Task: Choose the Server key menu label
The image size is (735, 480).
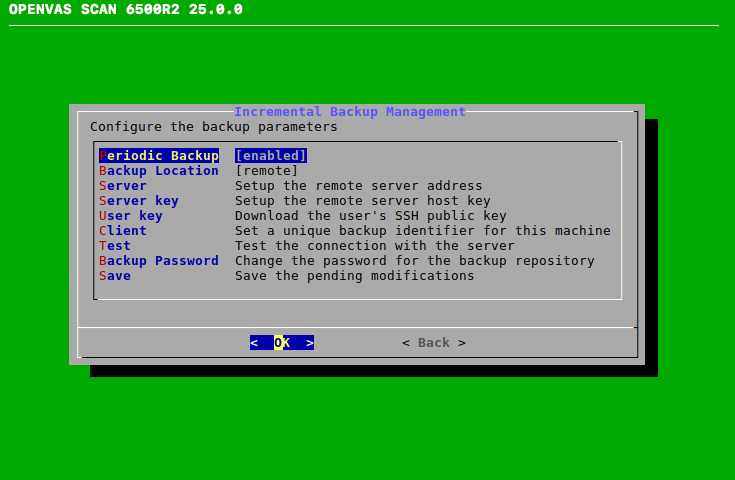Action: [x=139, y=201]
